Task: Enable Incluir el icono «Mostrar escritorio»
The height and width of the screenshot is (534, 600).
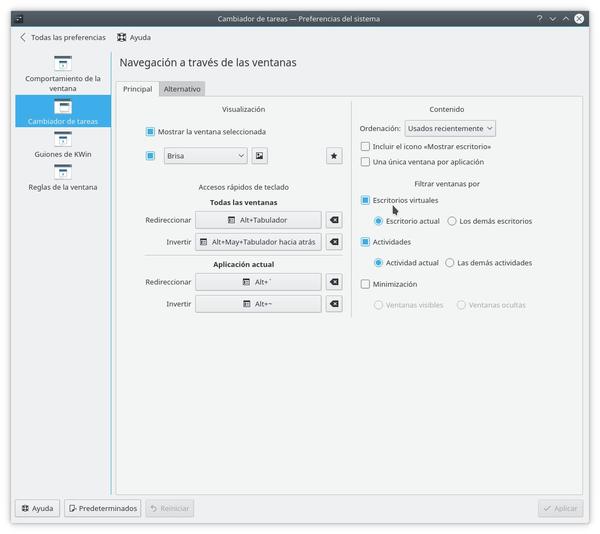Action: 366,146
